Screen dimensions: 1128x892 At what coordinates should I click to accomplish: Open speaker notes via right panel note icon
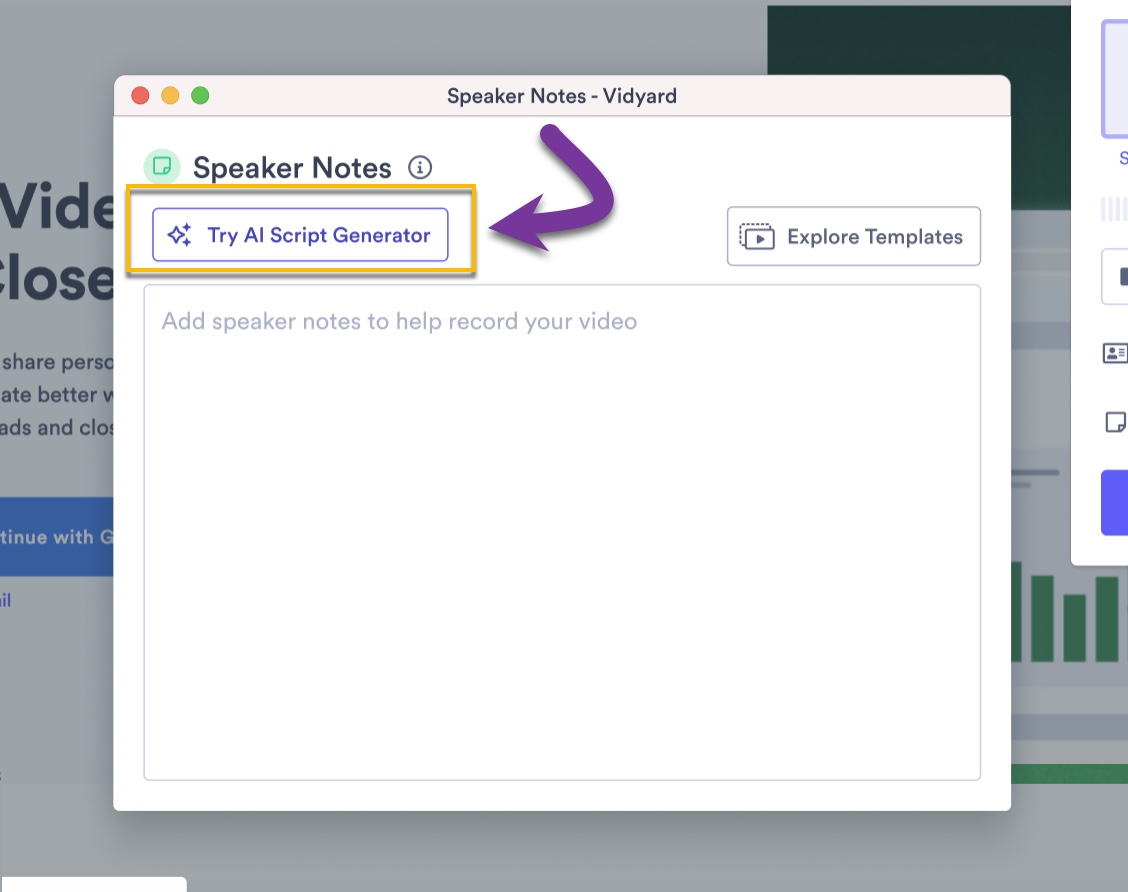click(1115, 422)
